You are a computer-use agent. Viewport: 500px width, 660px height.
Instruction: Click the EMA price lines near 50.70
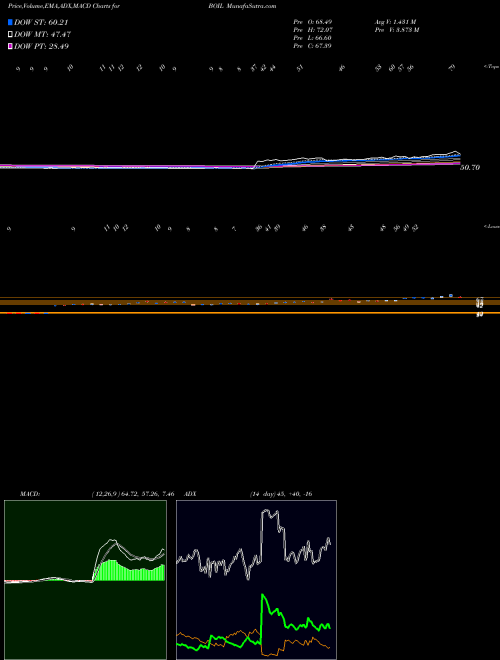[231, 162]
